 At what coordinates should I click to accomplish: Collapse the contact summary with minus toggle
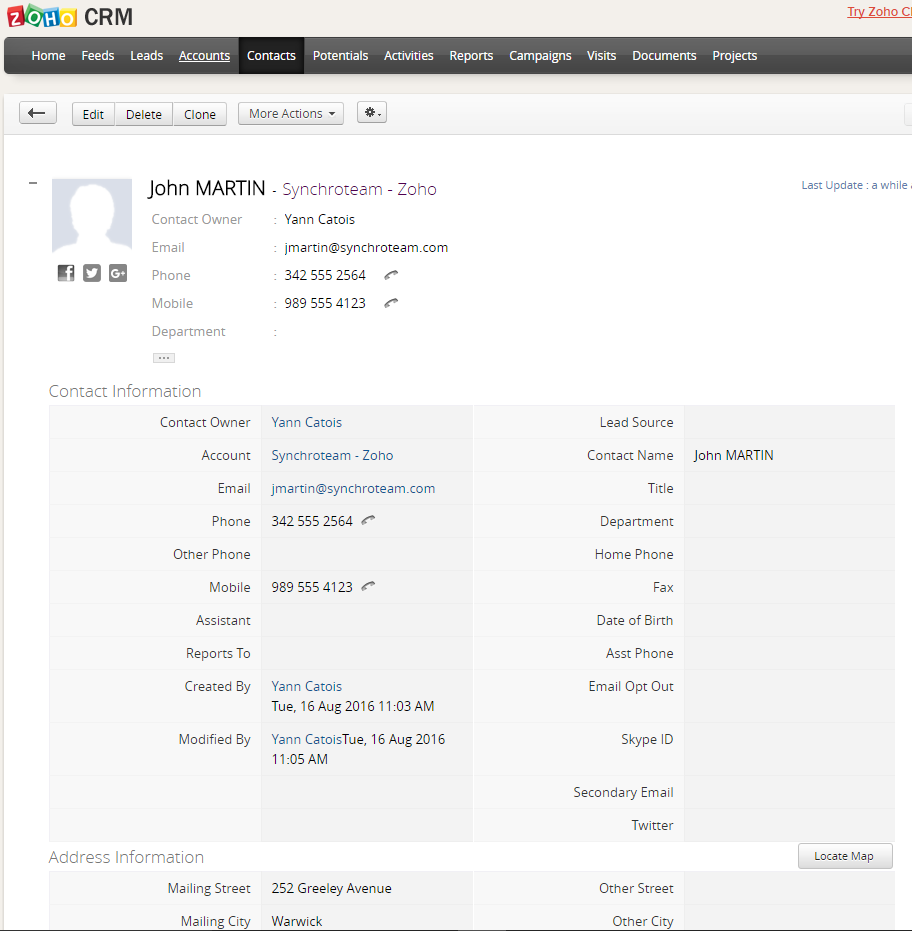pyautogui.click(x=33, y=183)
